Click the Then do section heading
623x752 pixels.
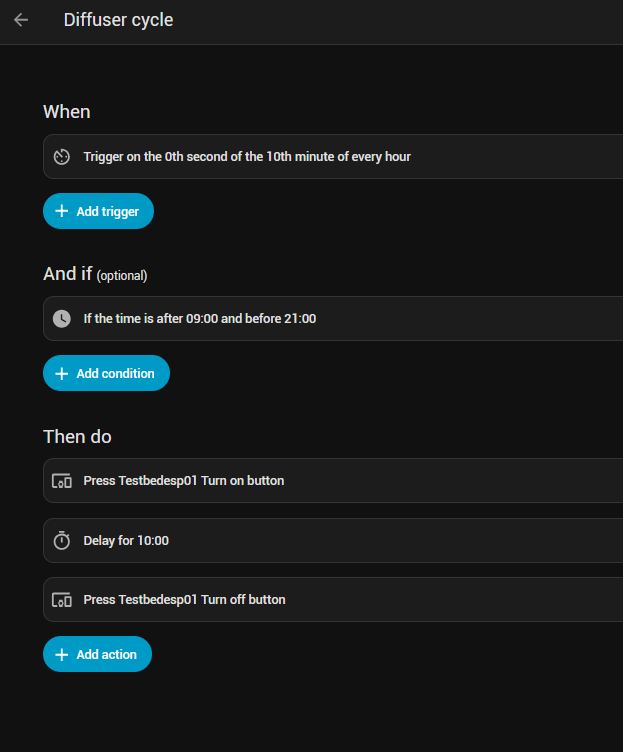point(77,437)
